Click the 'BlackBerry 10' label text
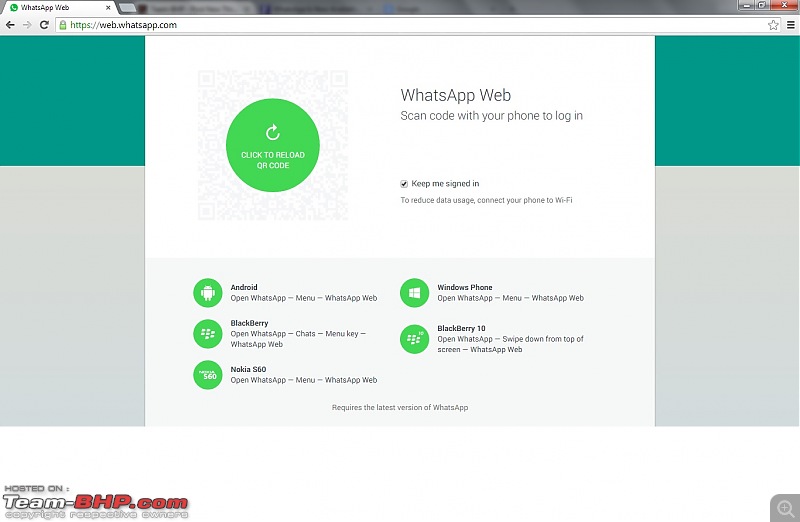 click(x=461, y=328)
